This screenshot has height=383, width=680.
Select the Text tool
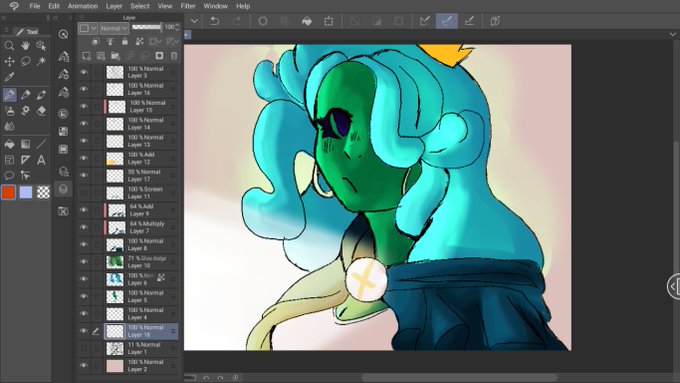41,160
